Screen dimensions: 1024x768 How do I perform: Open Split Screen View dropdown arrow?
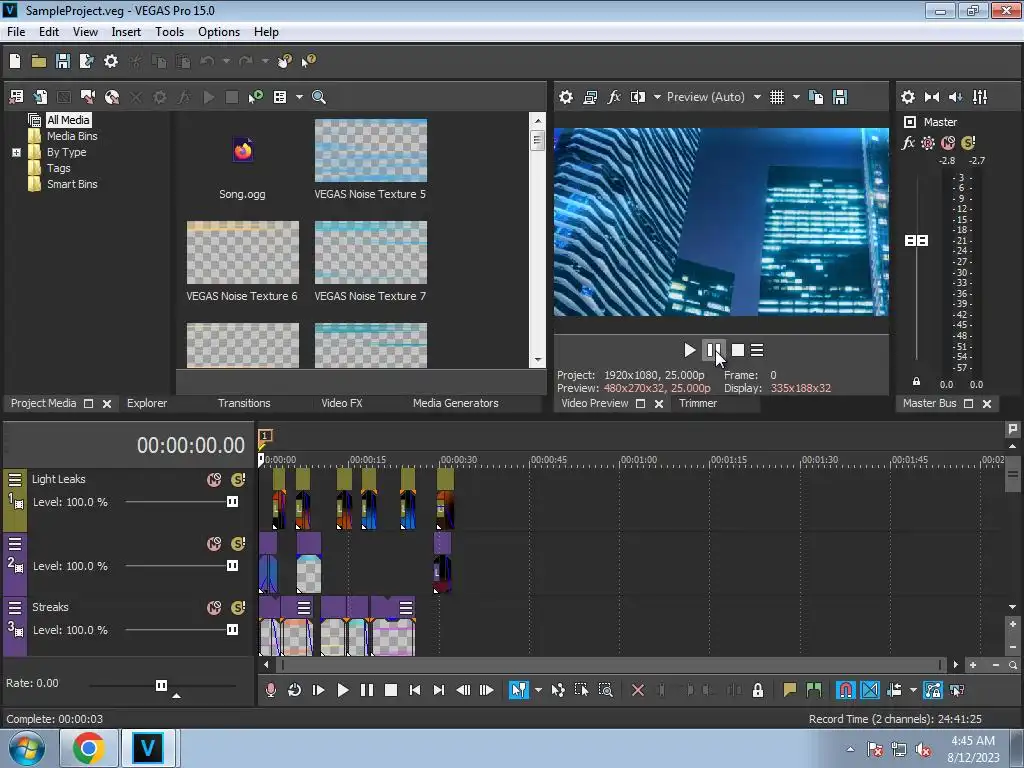[657, 97]
